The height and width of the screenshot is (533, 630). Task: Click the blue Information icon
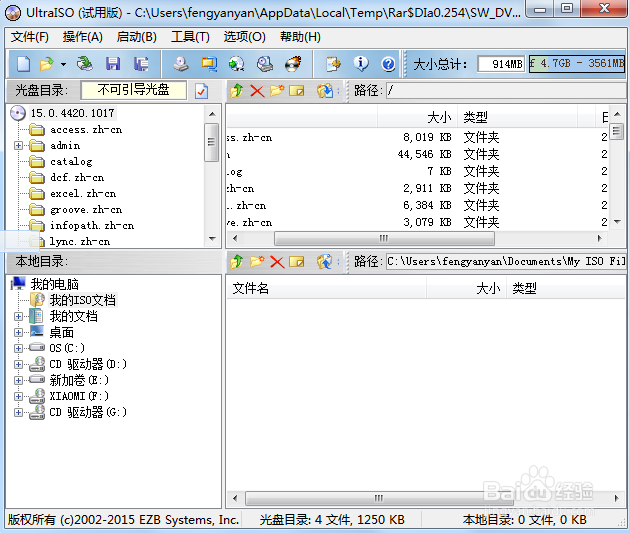tap(361, 64)
